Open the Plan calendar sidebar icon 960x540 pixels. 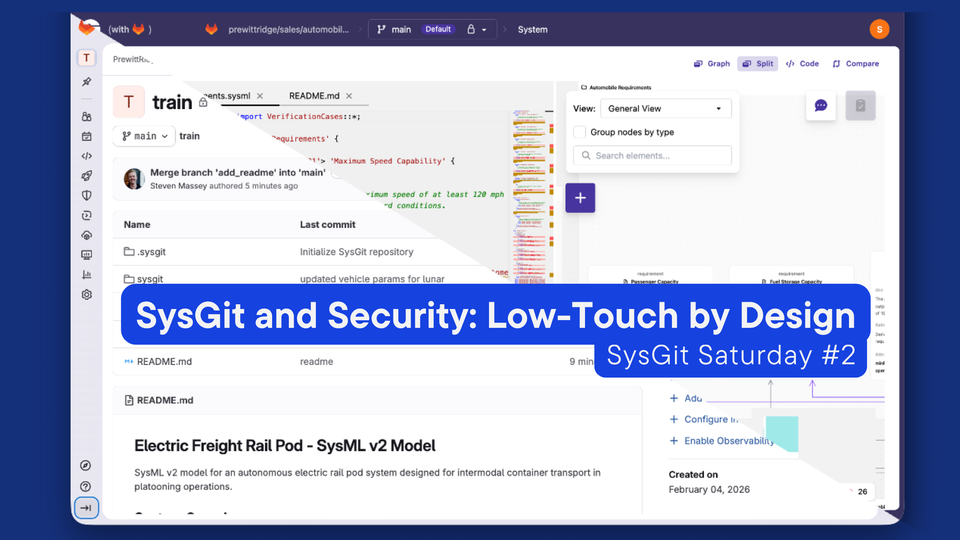tap(86, 137)
